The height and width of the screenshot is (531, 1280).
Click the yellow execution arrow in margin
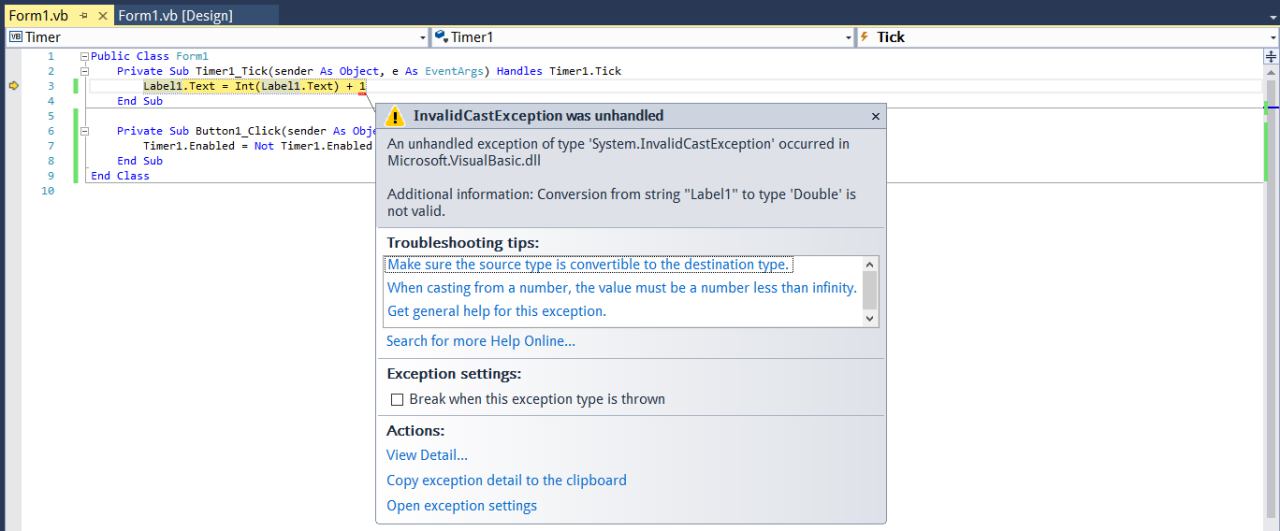click(14, 86)
